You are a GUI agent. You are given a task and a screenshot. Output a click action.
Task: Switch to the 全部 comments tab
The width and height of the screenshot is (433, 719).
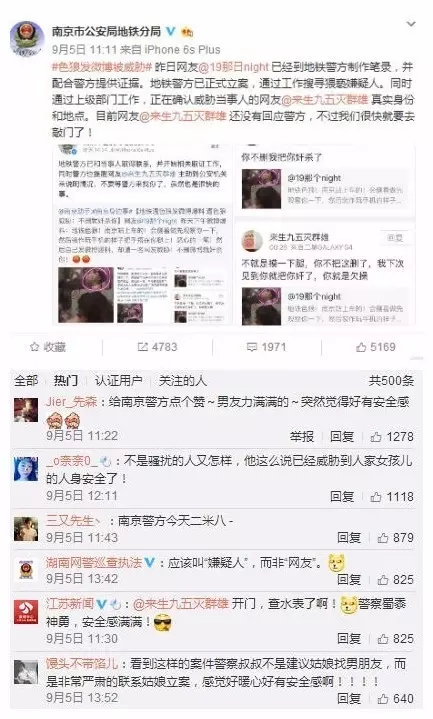[26, 381]
